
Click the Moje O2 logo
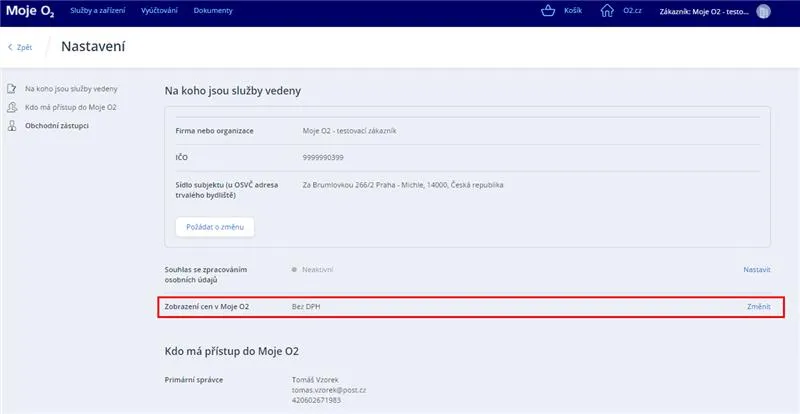(30, 11)
